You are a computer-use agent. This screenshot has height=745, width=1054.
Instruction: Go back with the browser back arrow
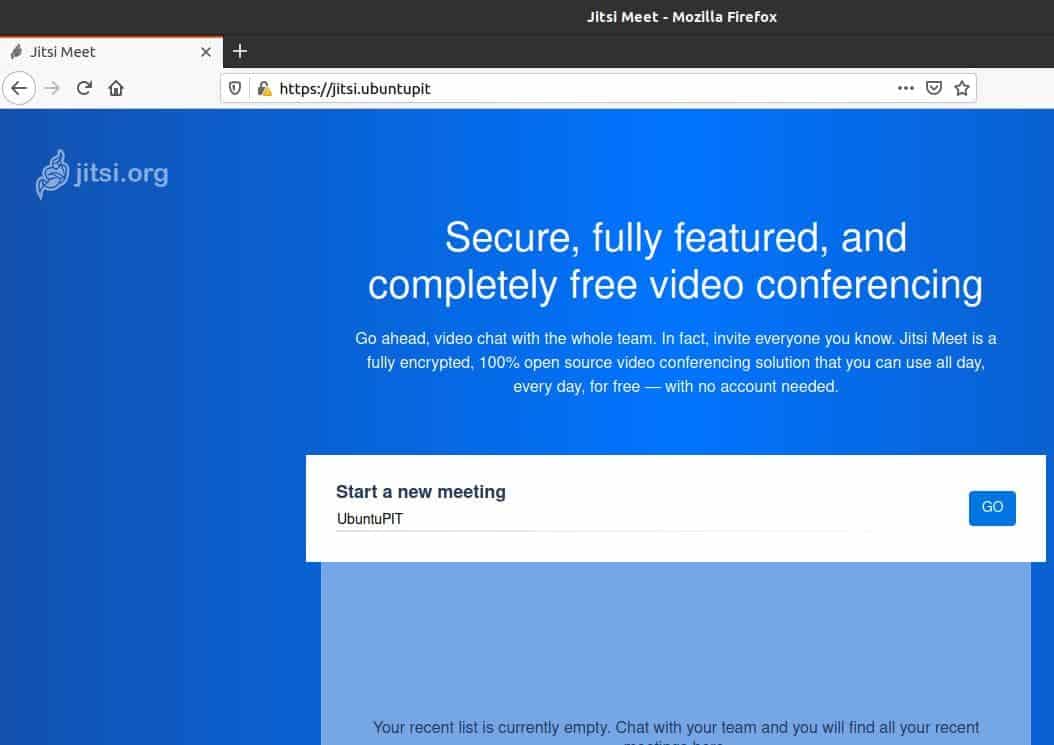[19, 88]
